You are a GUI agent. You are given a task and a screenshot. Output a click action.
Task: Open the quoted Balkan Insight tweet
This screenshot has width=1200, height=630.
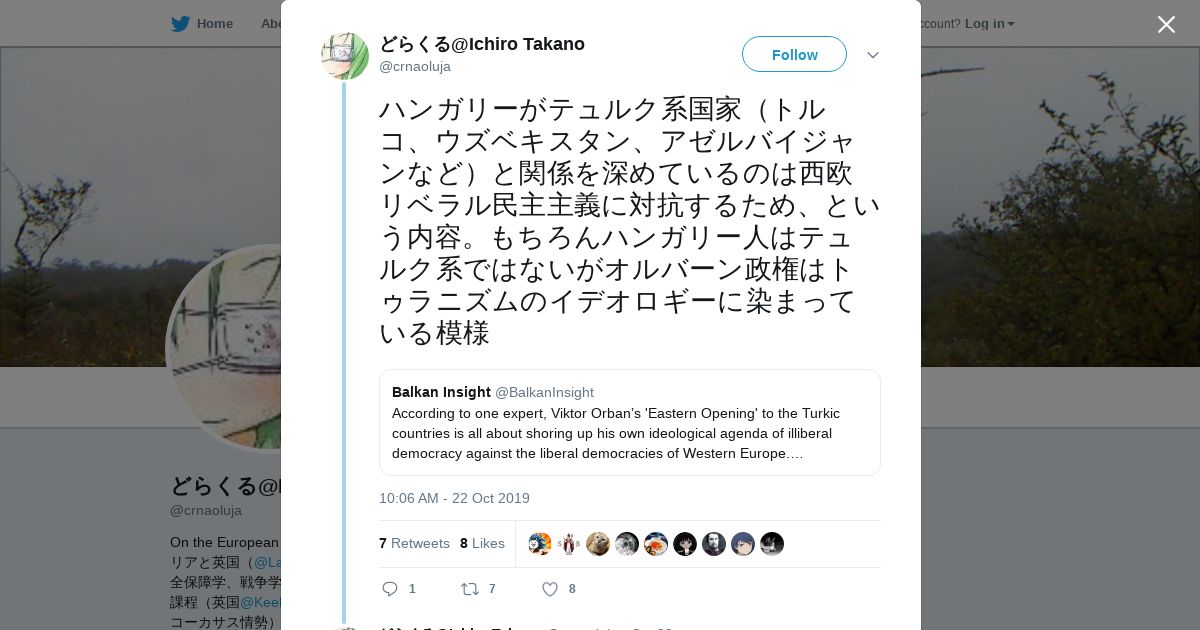629,422
